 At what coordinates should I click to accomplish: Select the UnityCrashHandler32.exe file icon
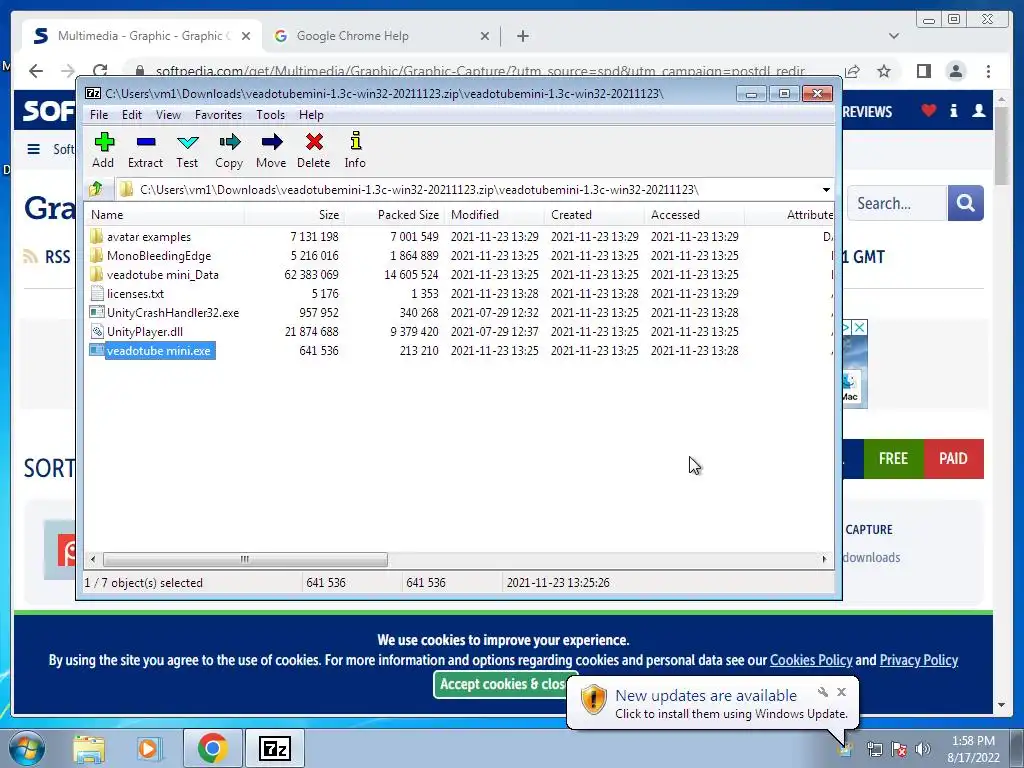coord(97,312)
